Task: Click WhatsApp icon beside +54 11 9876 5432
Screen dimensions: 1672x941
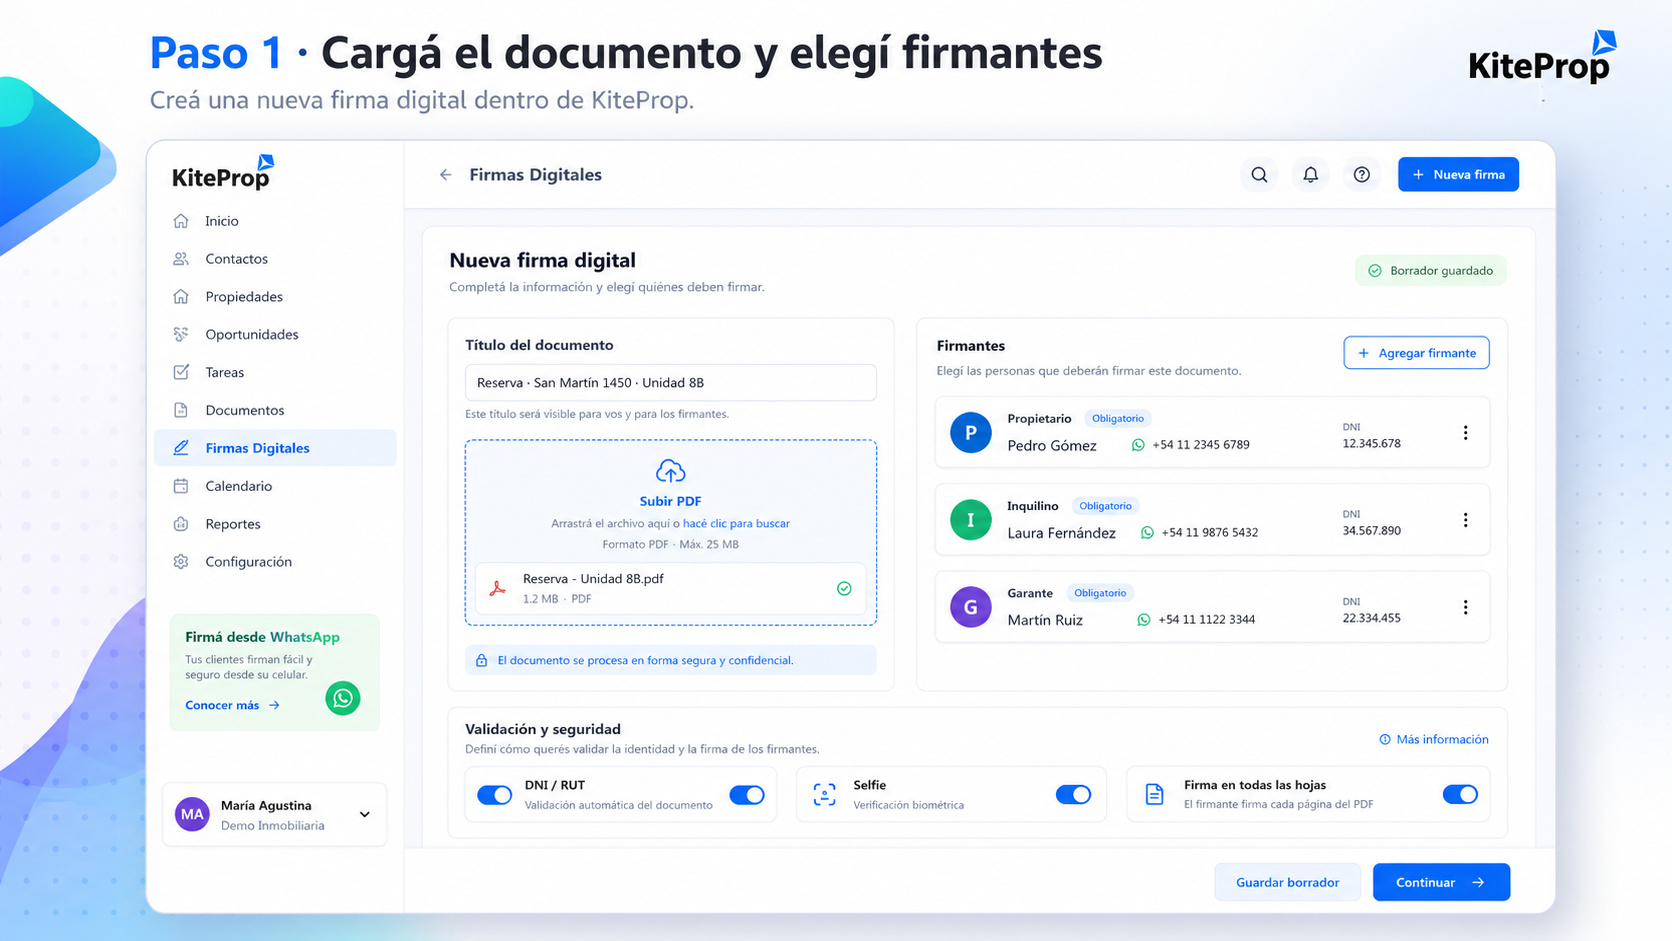Action: click(1147, 533)
